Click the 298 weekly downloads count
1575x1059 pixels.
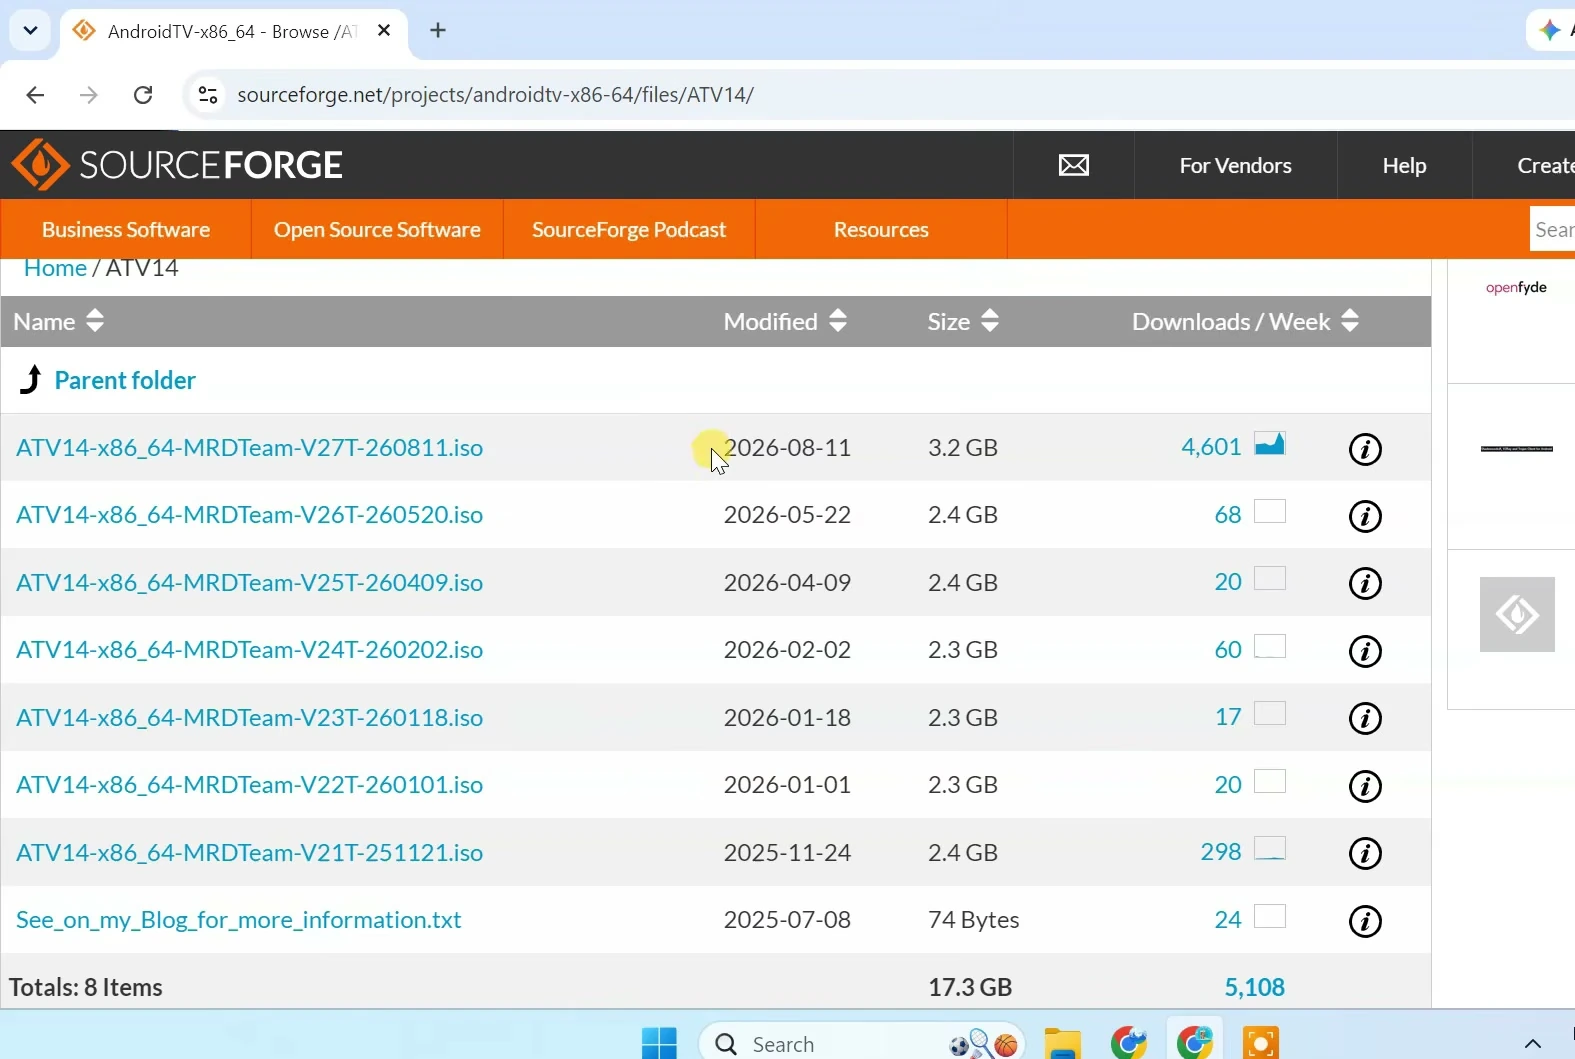(x=1221, y=852)
